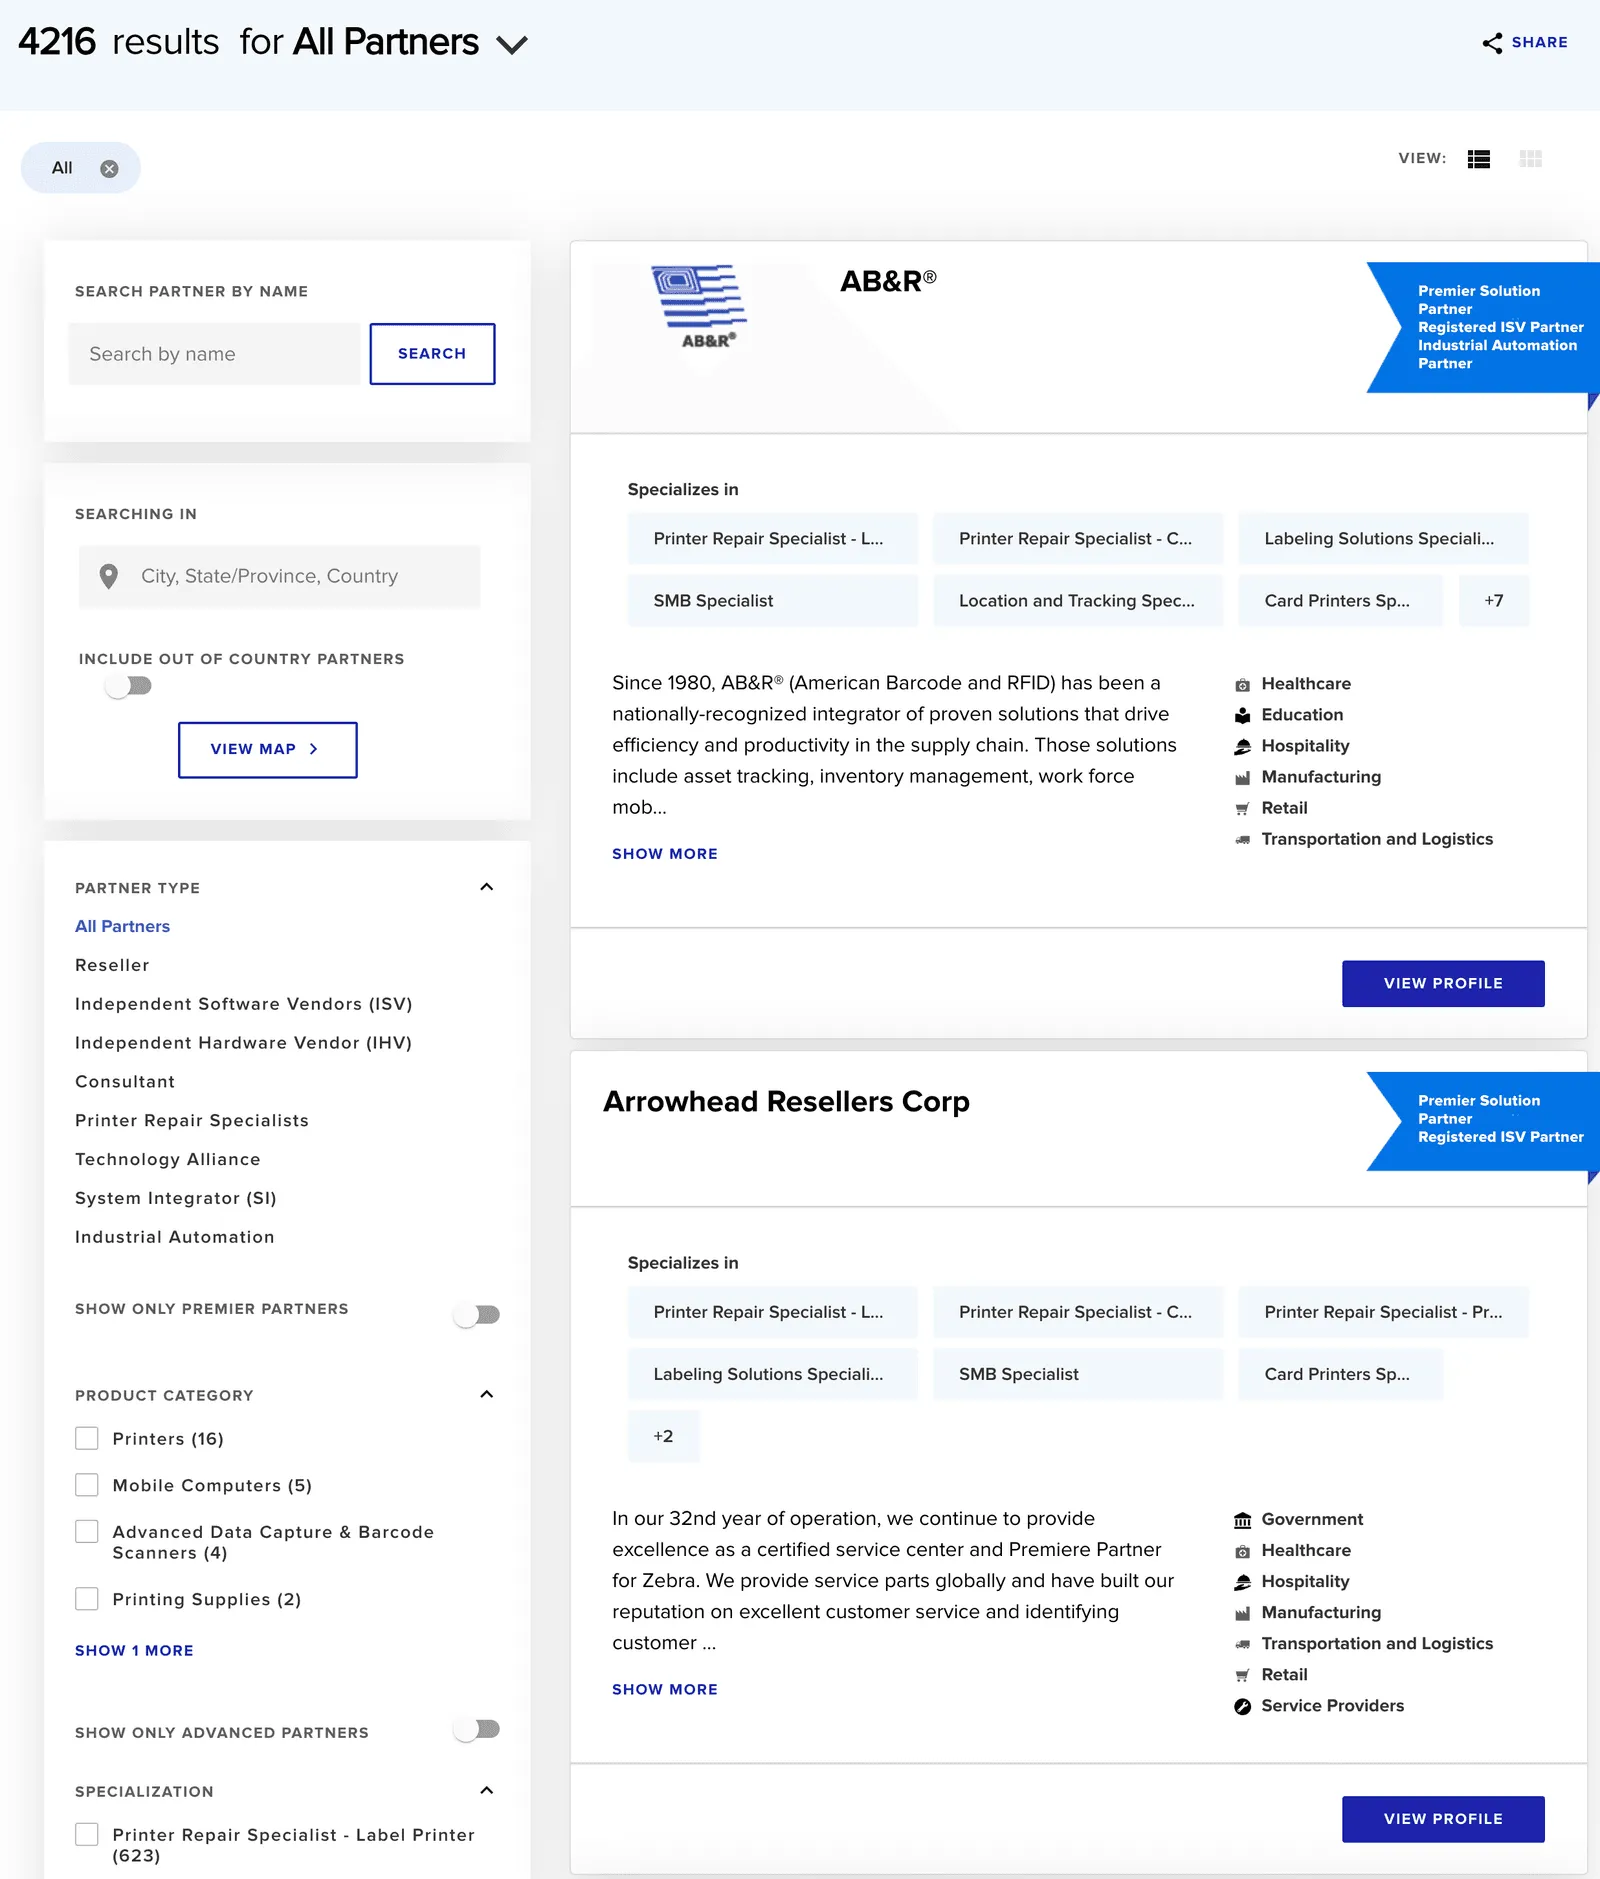This screenshot has height=1879, width=1600.
Task: Check Printer Repair Specialist - Label Printer
Action: [x=87, y=1835]
